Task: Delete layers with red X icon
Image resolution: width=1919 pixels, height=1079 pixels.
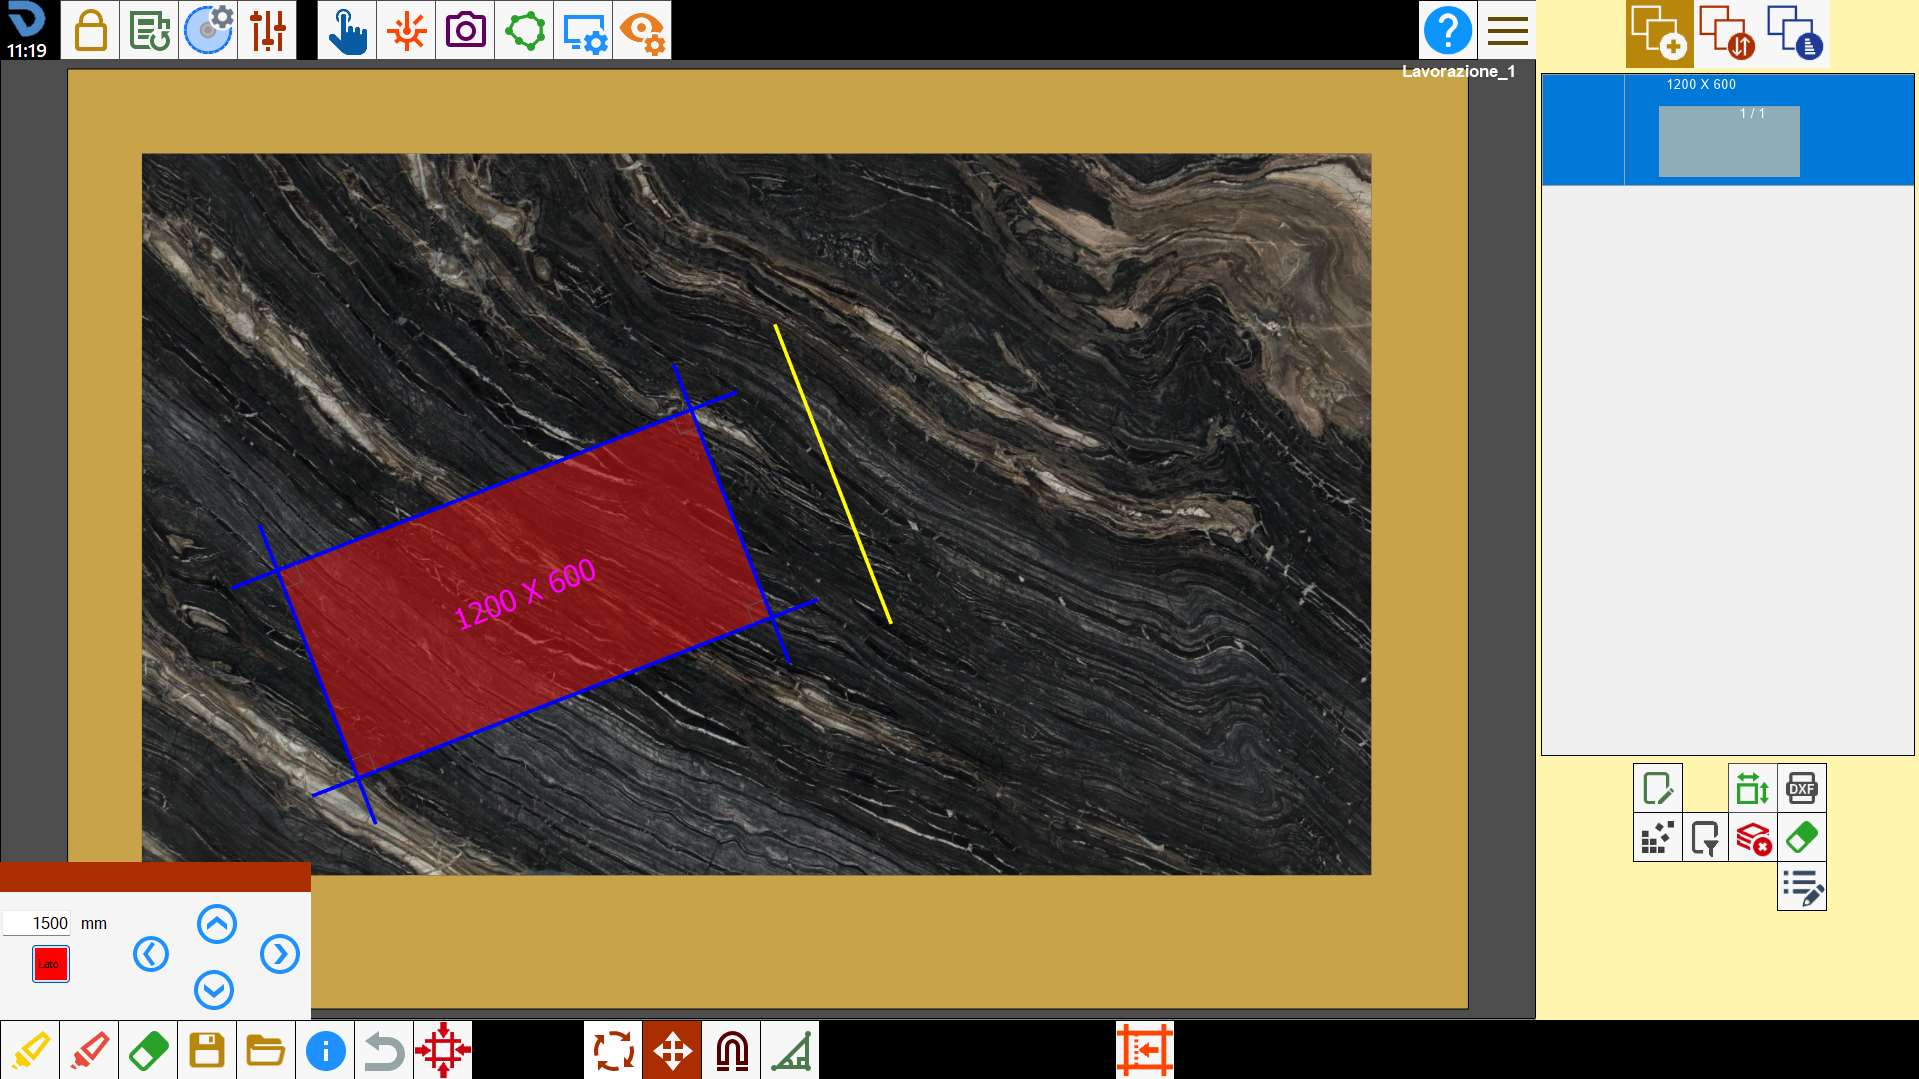Action: point(1752,837)
